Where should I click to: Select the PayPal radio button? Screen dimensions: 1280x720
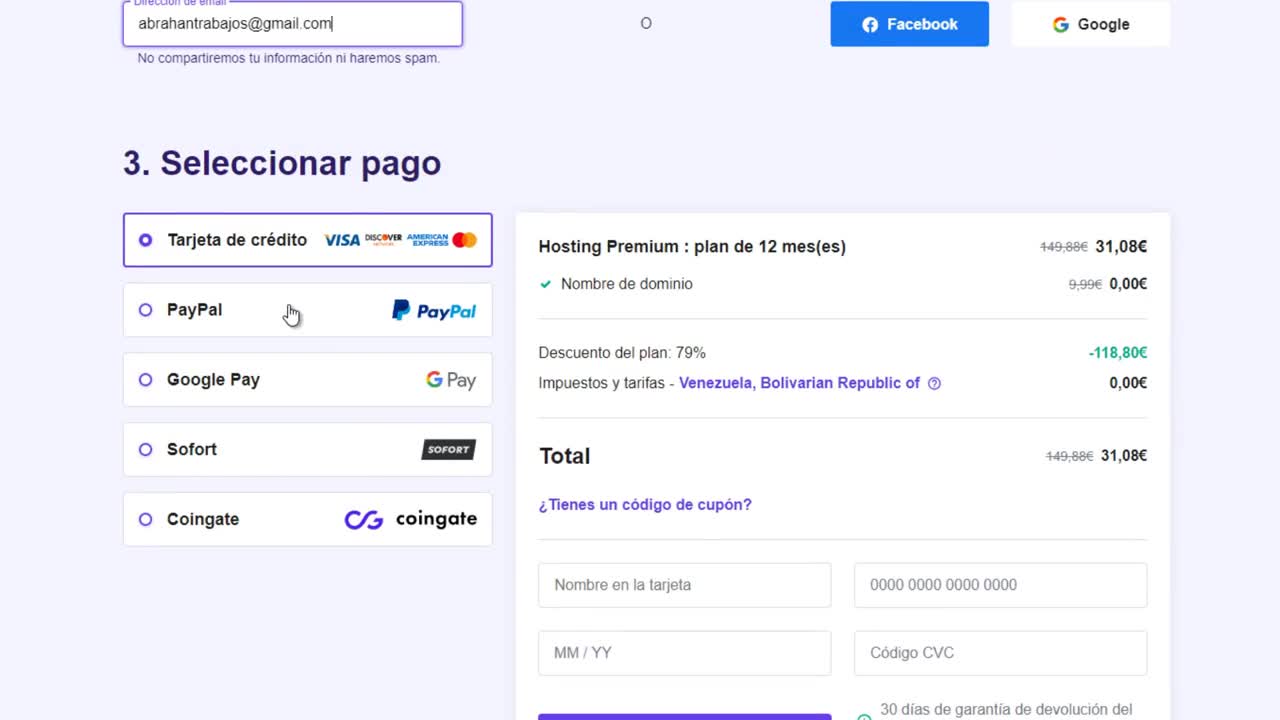tap(146, 310)
